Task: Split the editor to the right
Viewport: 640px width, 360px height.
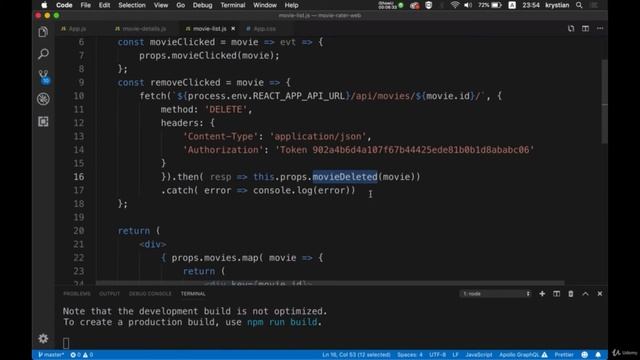Action: (585, 28)
